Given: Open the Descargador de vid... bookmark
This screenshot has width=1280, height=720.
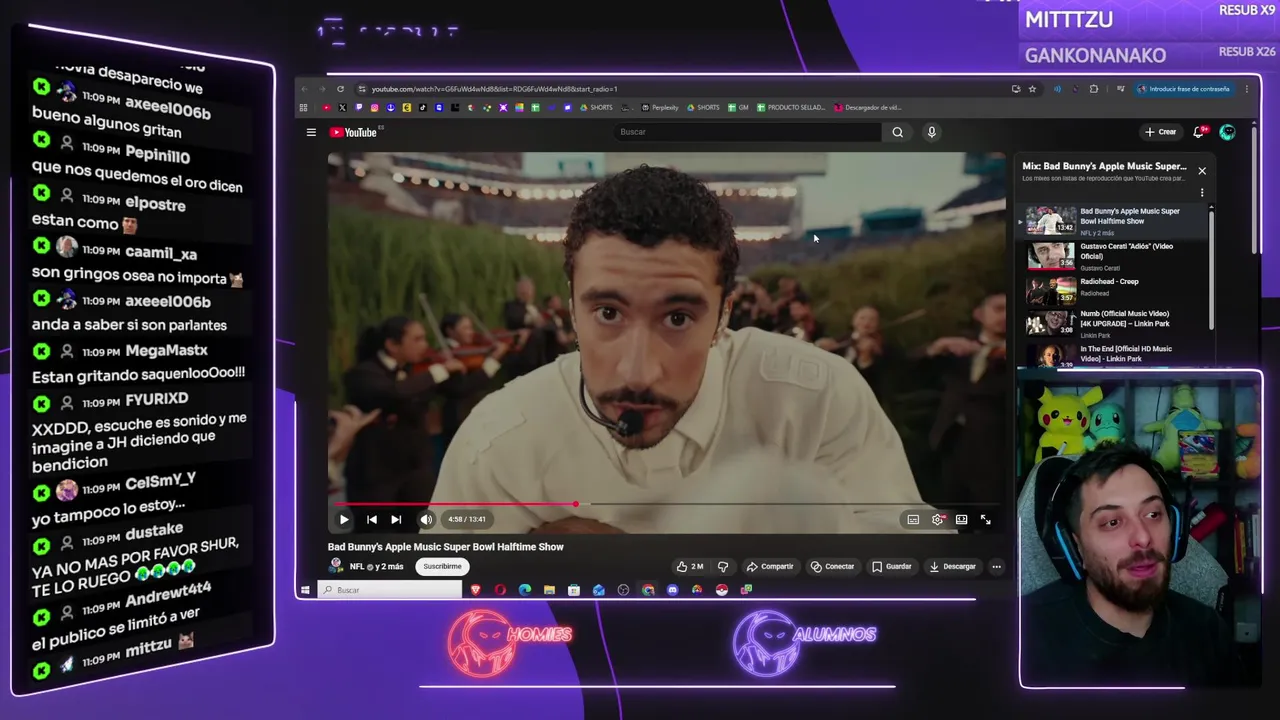Looking at the screenshot, I should pyautogui.click(x=868, y=108).
